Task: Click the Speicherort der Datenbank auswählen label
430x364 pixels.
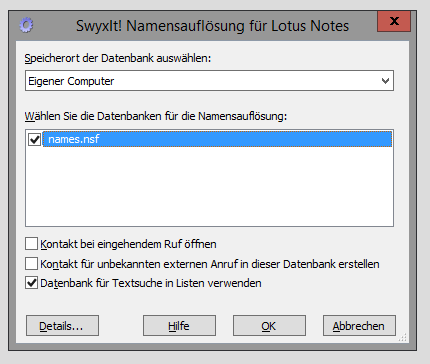Action: 118,58
